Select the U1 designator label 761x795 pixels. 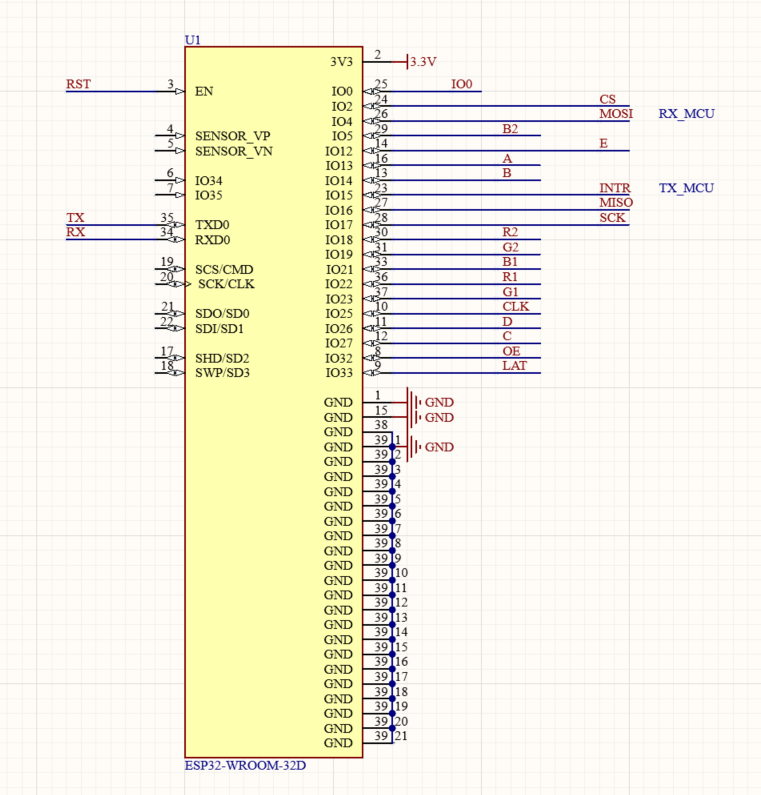point(193,40)
